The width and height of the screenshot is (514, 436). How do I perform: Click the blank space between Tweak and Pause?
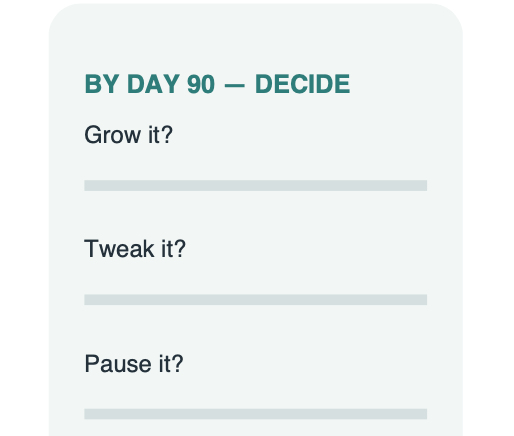(256, 328)
